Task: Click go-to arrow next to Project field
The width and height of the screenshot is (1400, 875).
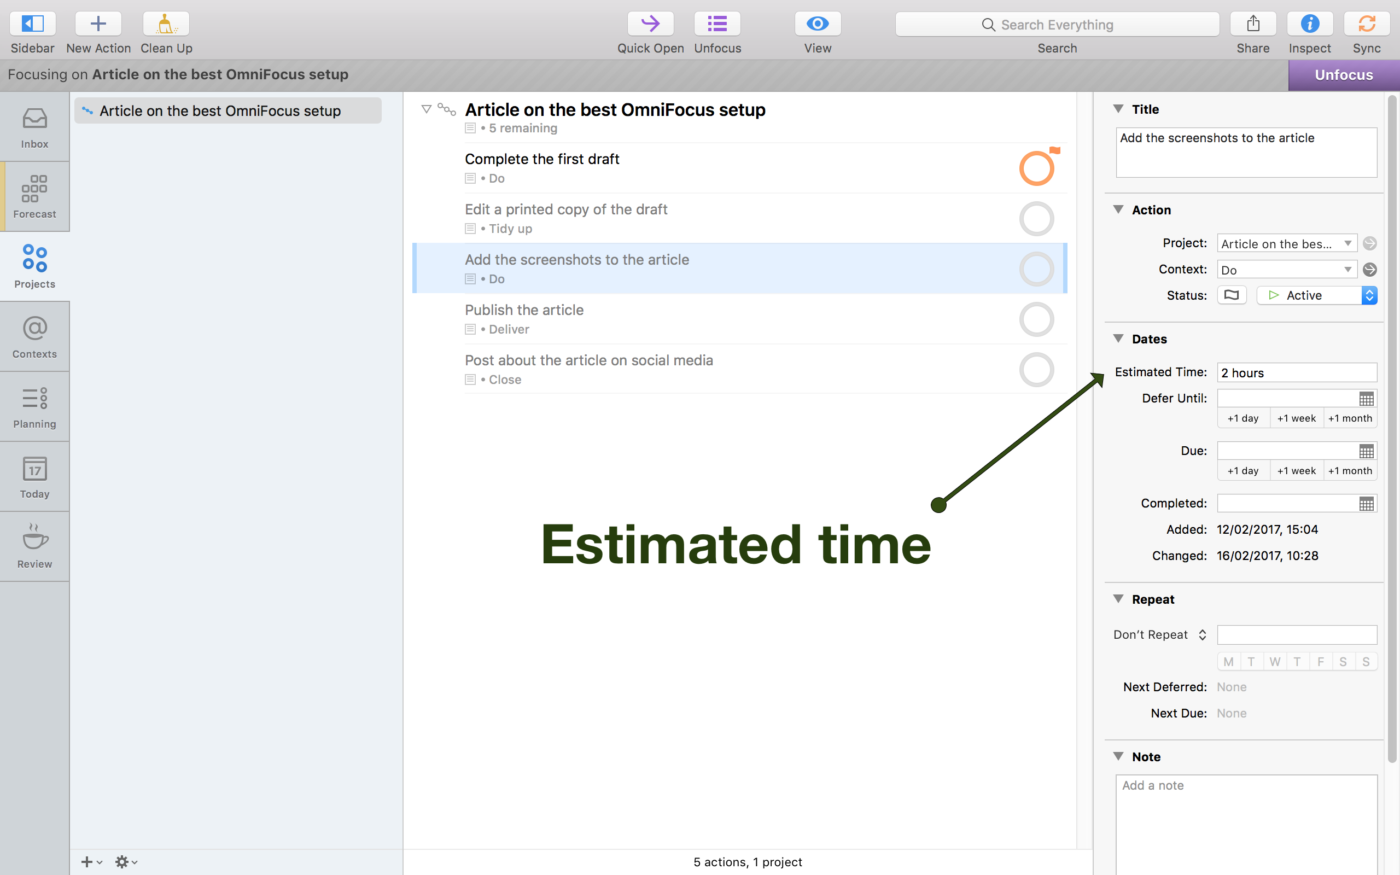Action: click(x=1370, y=243)
